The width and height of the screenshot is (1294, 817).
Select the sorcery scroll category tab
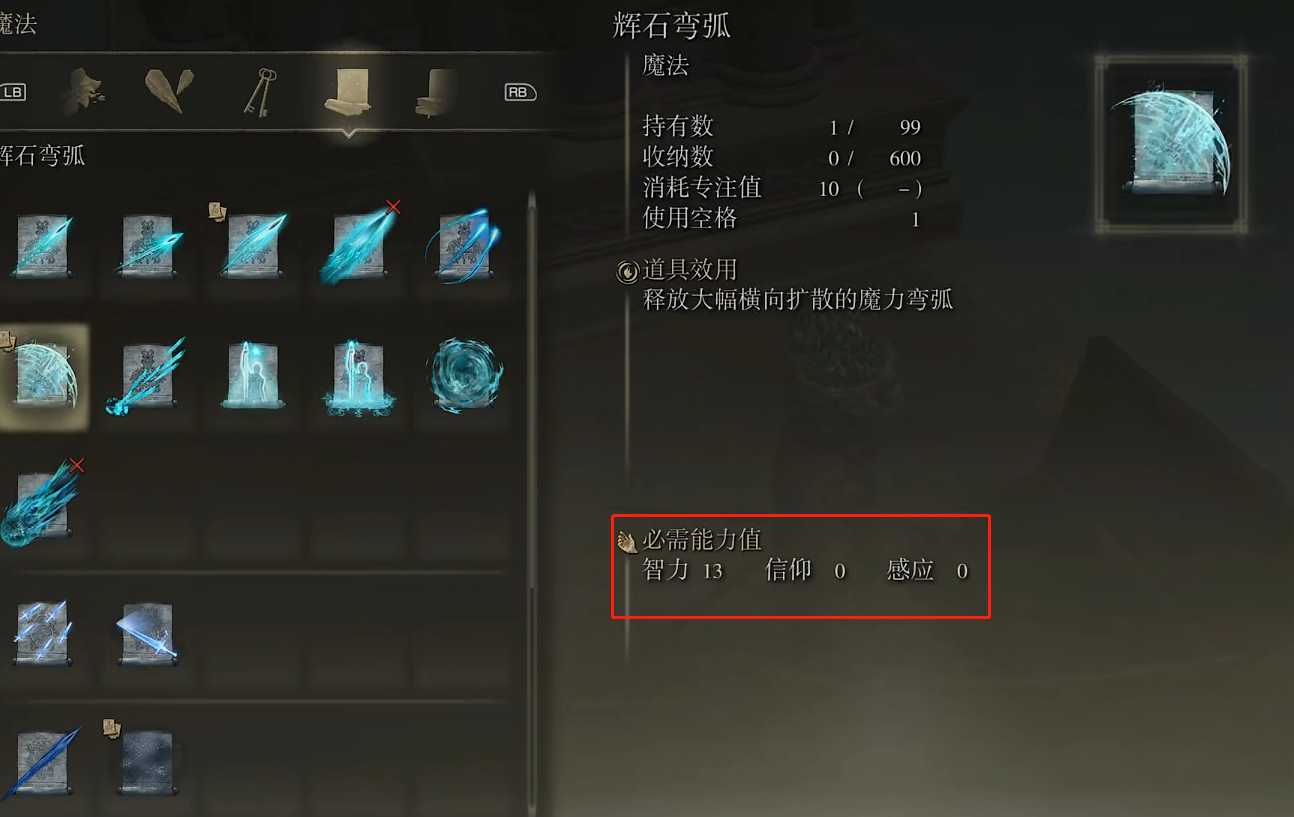[349, 93]
